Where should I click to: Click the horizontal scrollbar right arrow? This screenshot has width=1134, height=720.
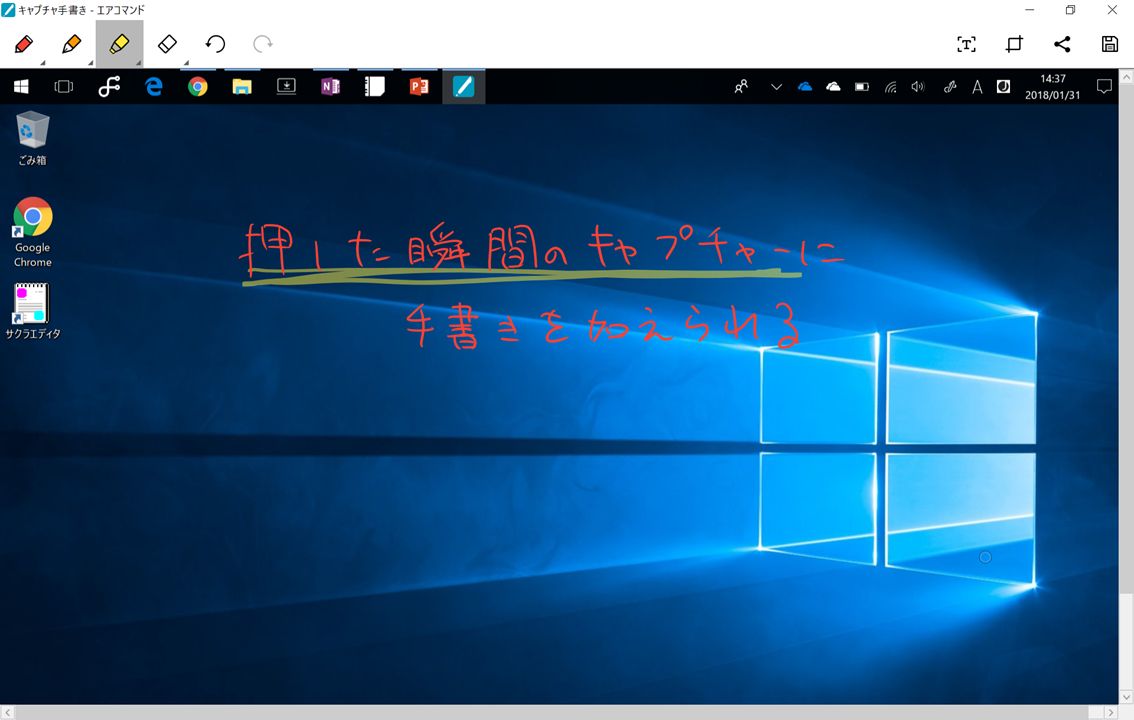click(x=1112, y=713)
